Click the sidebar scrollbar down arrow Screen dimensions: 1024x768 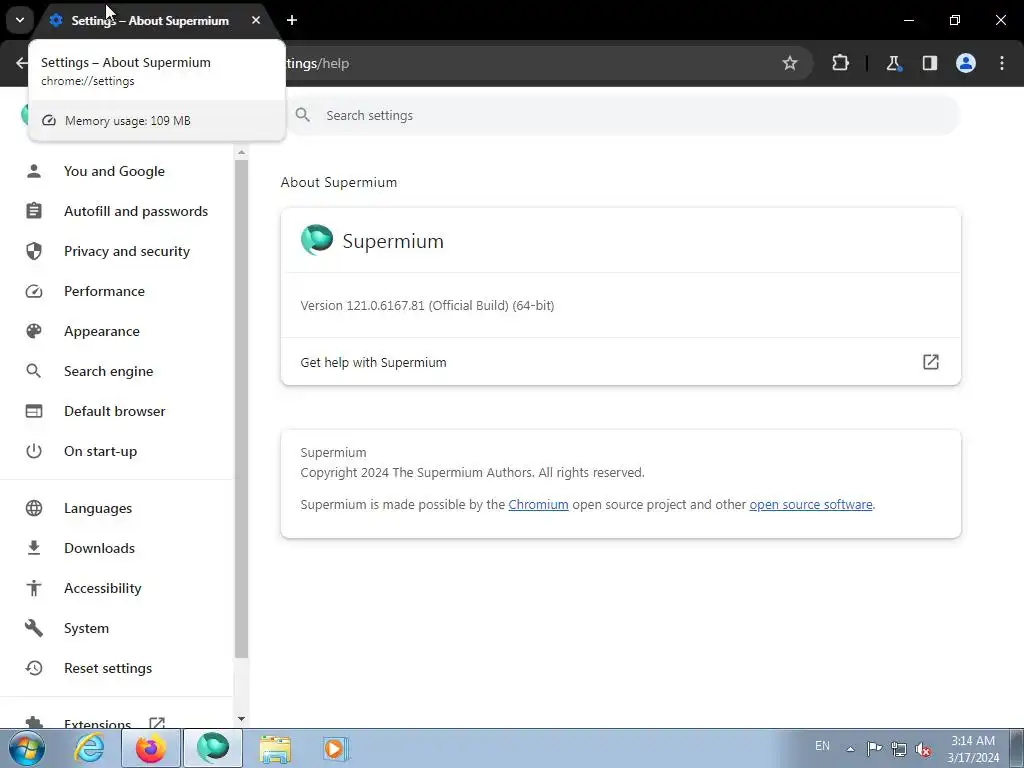coord(242,719)
